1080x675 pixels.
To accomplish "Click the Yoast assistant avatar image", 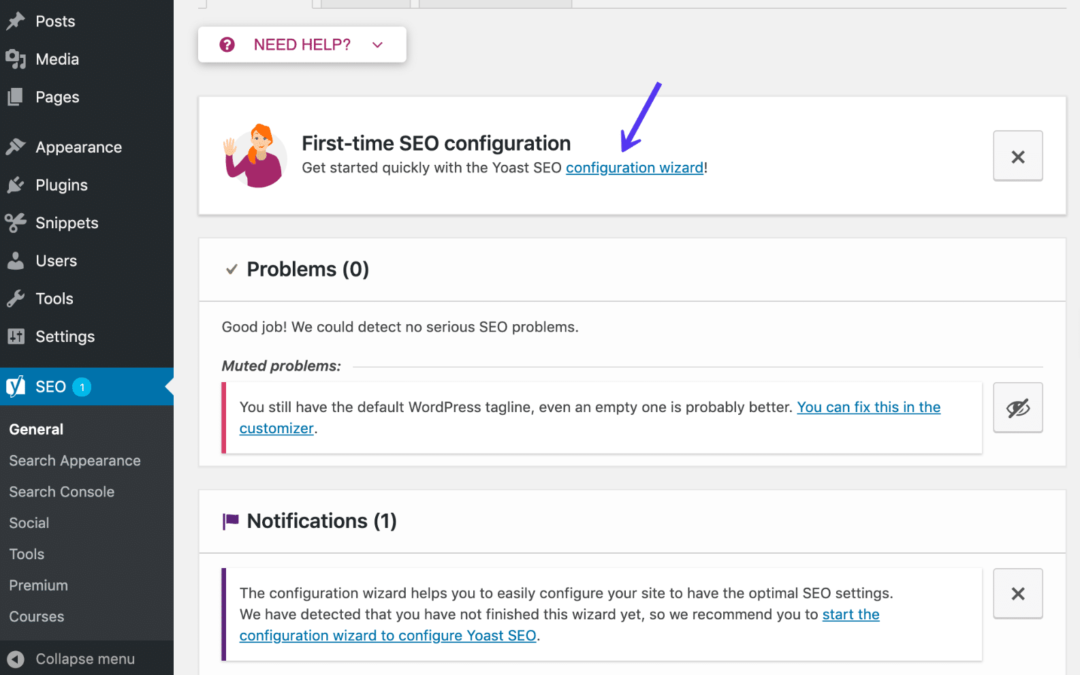I will pos(255,156).
